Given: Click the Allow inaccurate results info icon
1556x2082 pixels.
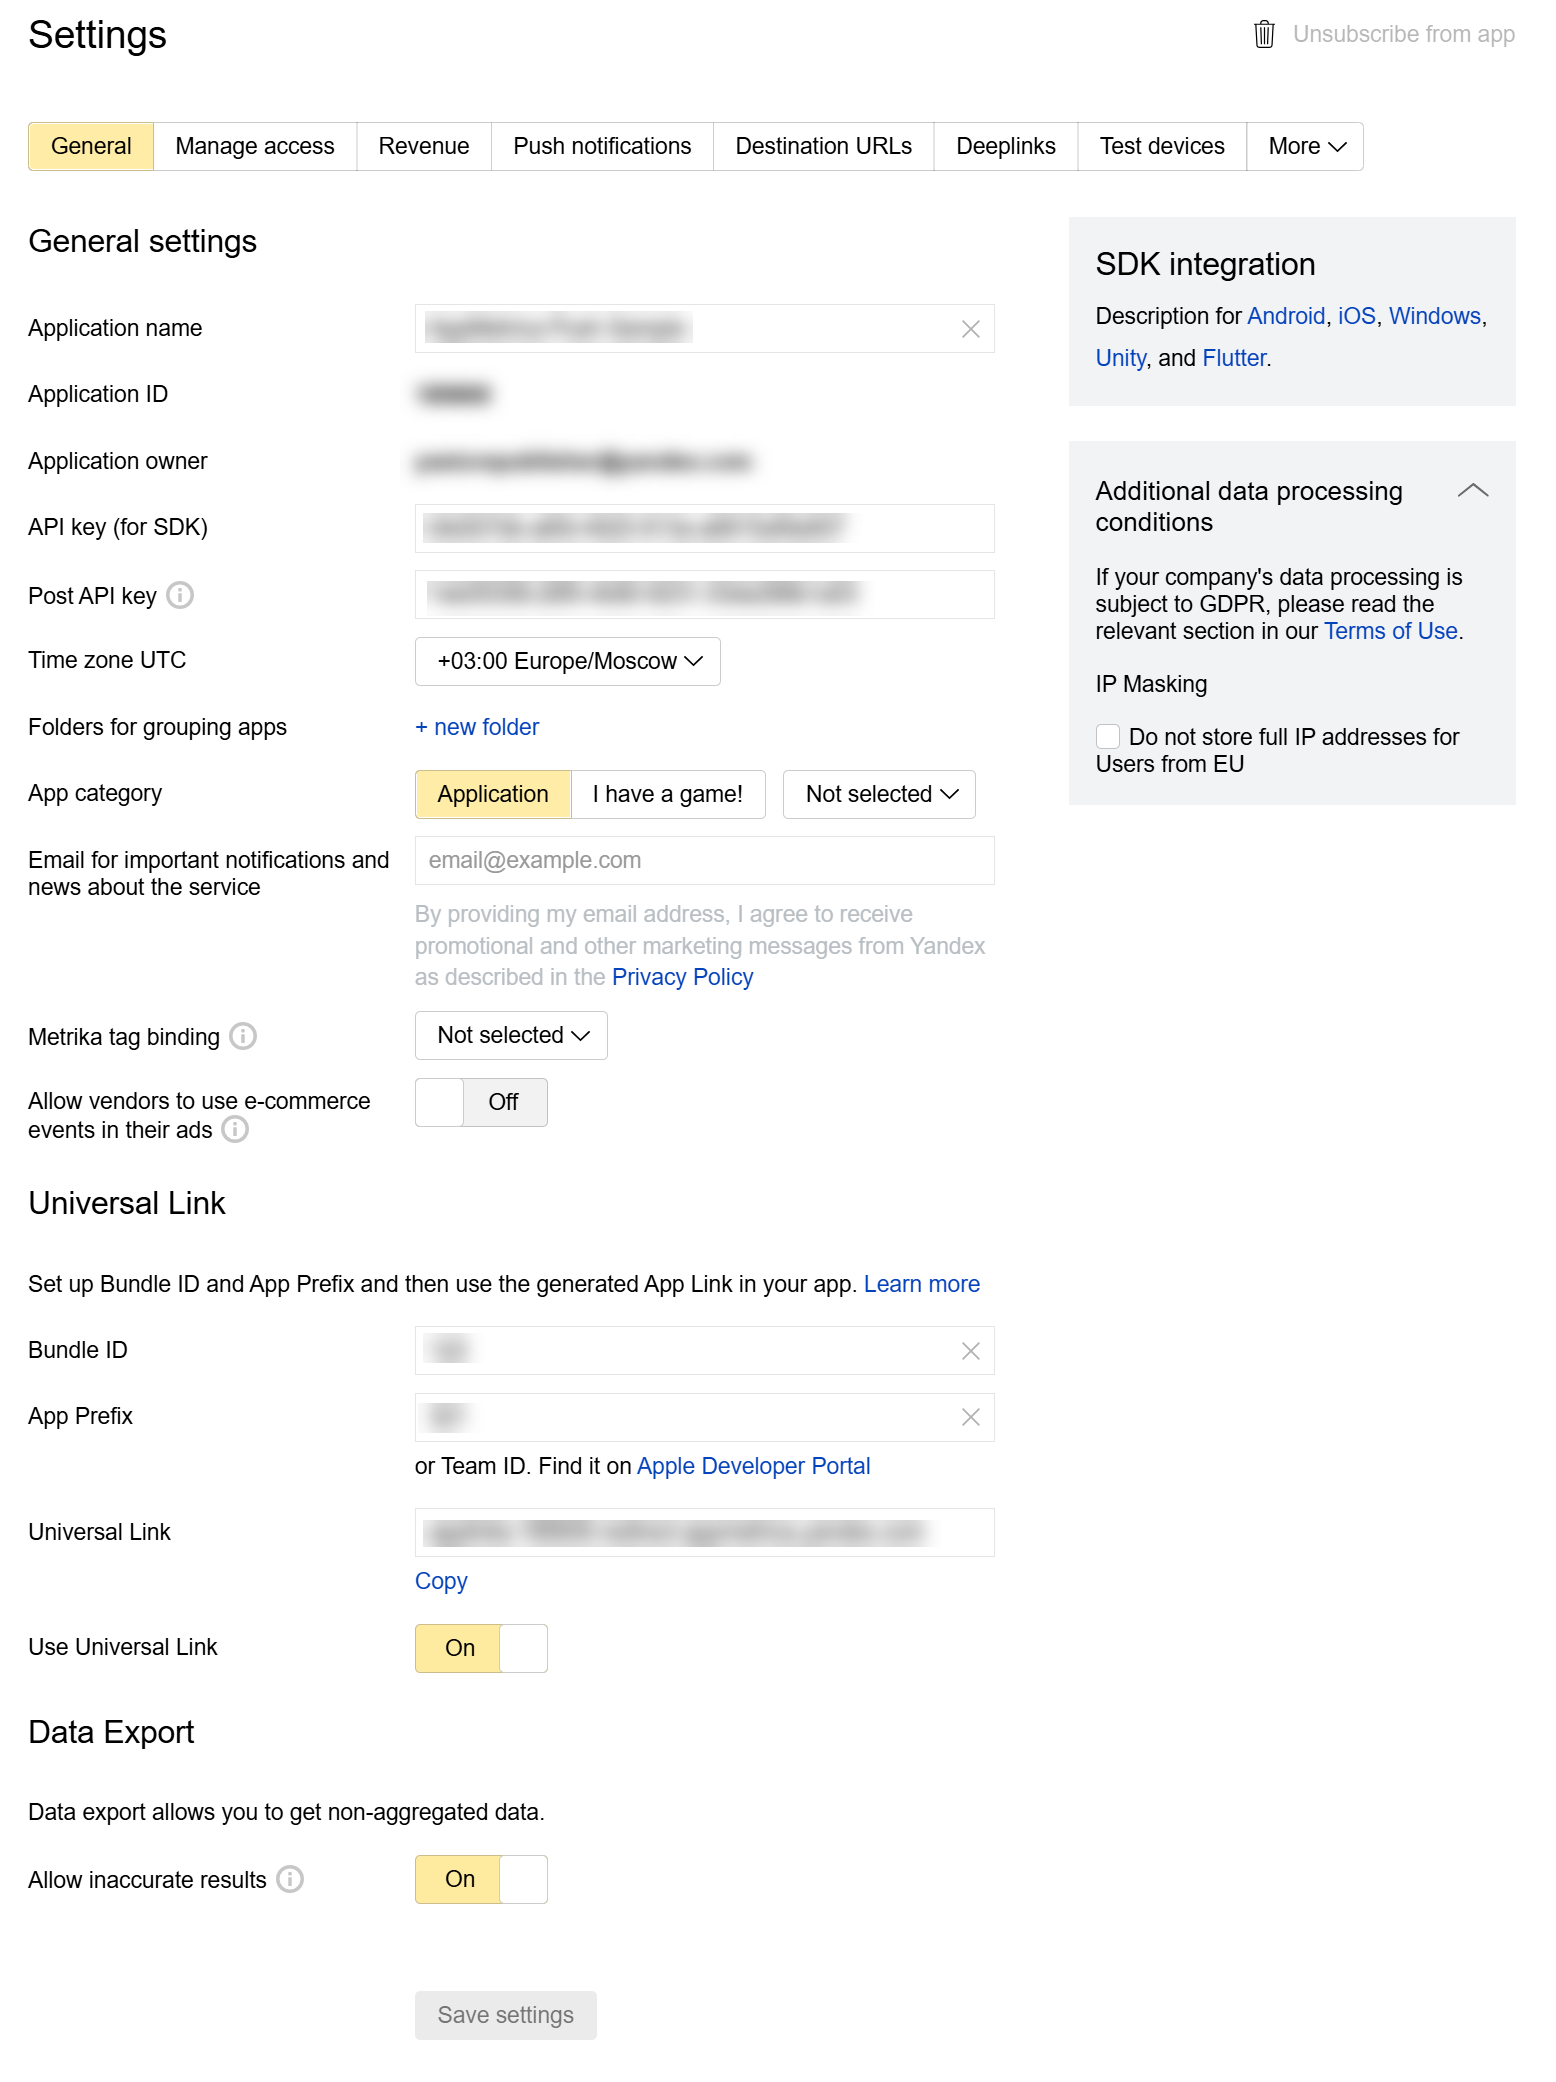Looking at the screenshot, I should pyautogui.click(x=290, y=1880).
